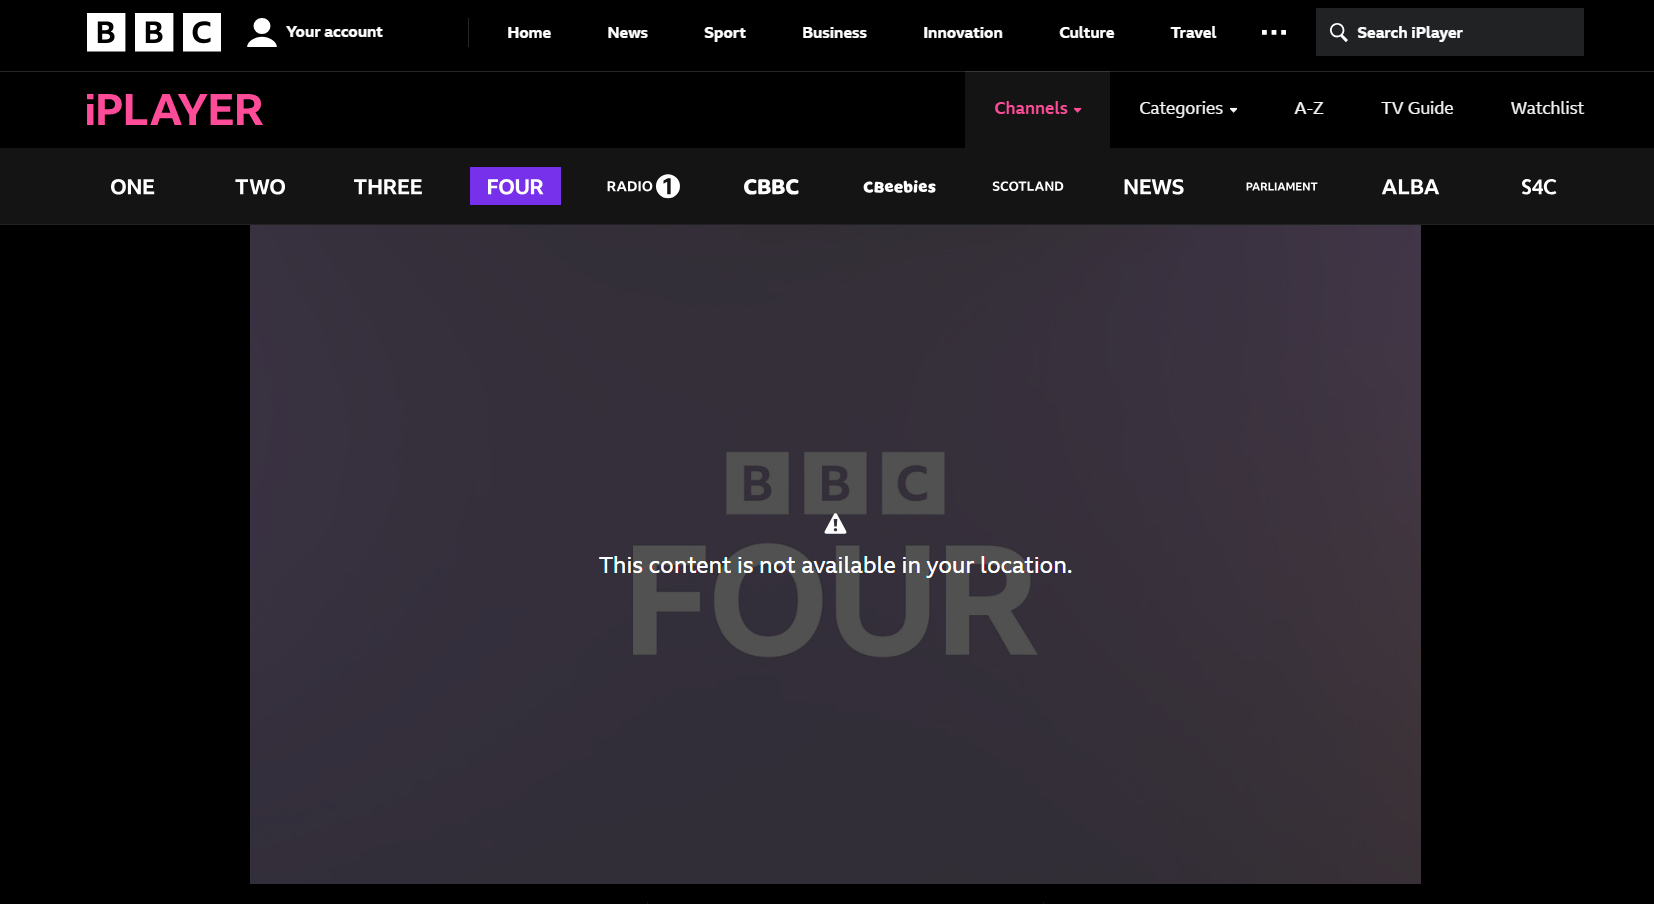1654x904 pixels.
Task: Expand the Channels dropdown
Action: (x=1037, y=108)
